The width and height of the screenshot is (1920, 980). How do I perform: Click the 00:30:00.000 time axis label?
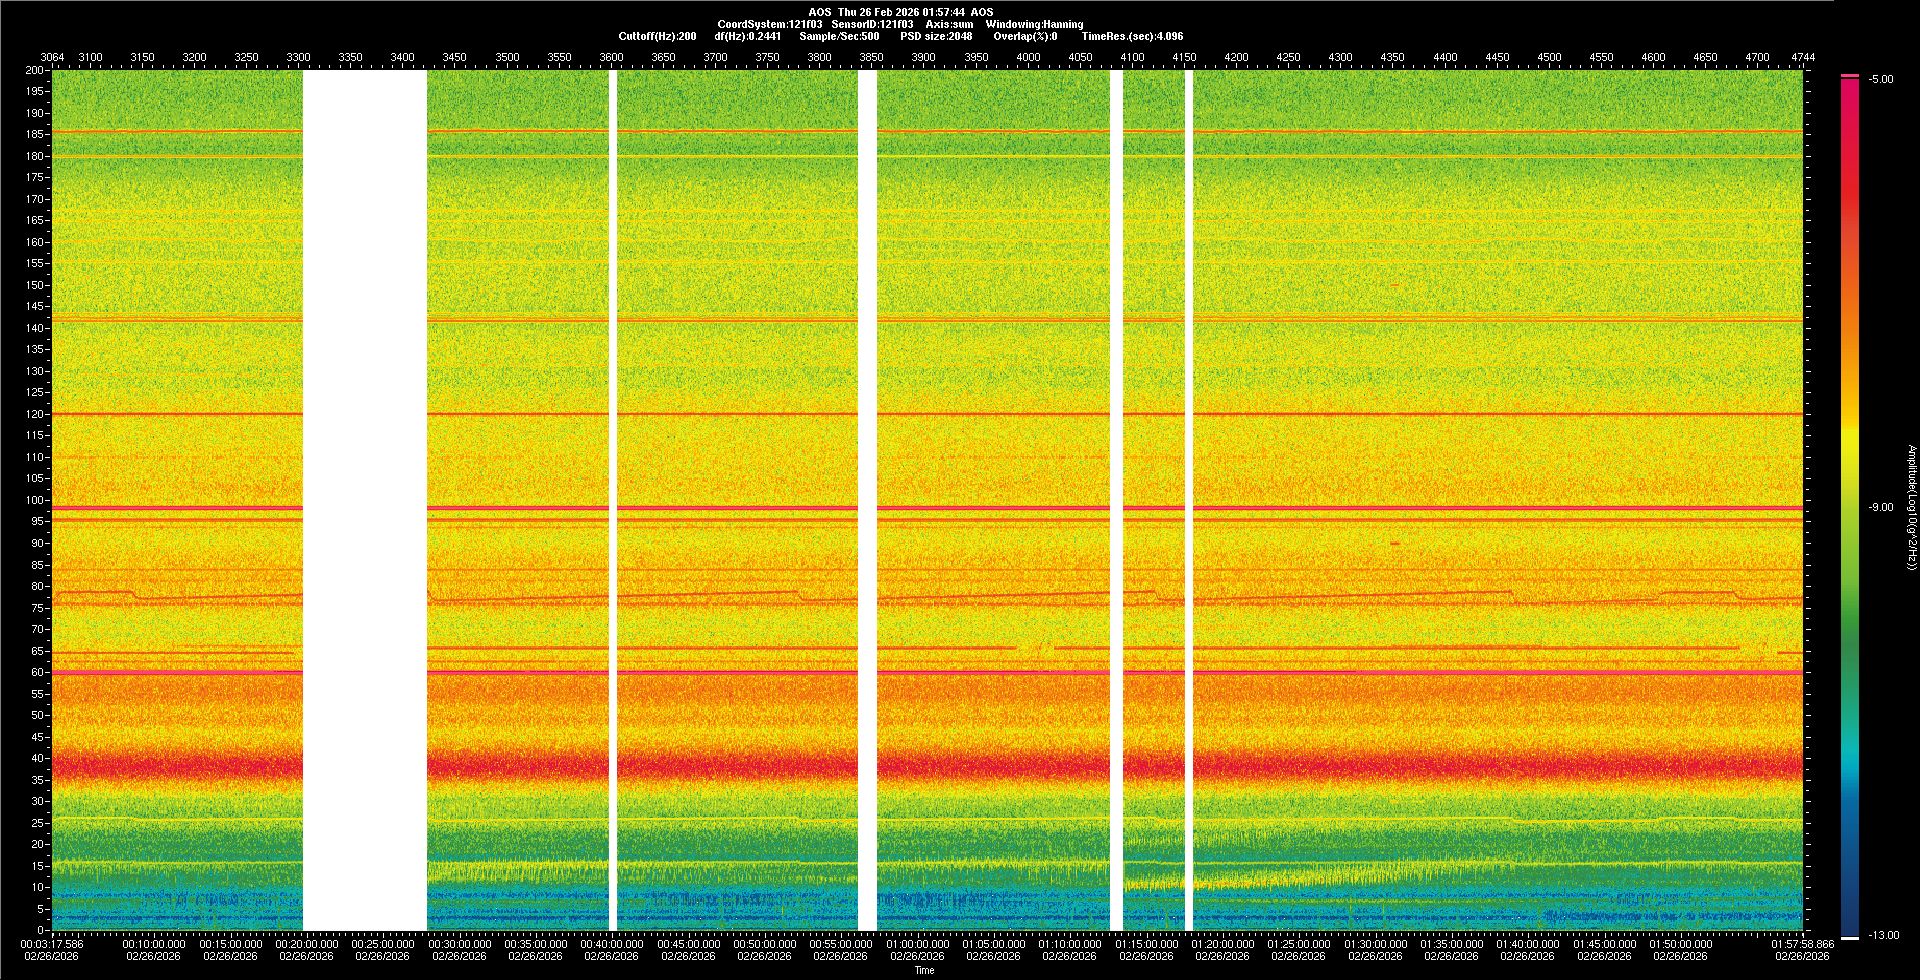[459, 943]
